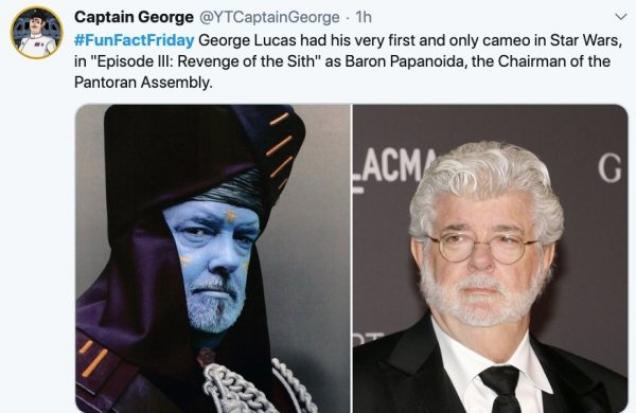Open the photo of man in tuxedo

[490, 258]
